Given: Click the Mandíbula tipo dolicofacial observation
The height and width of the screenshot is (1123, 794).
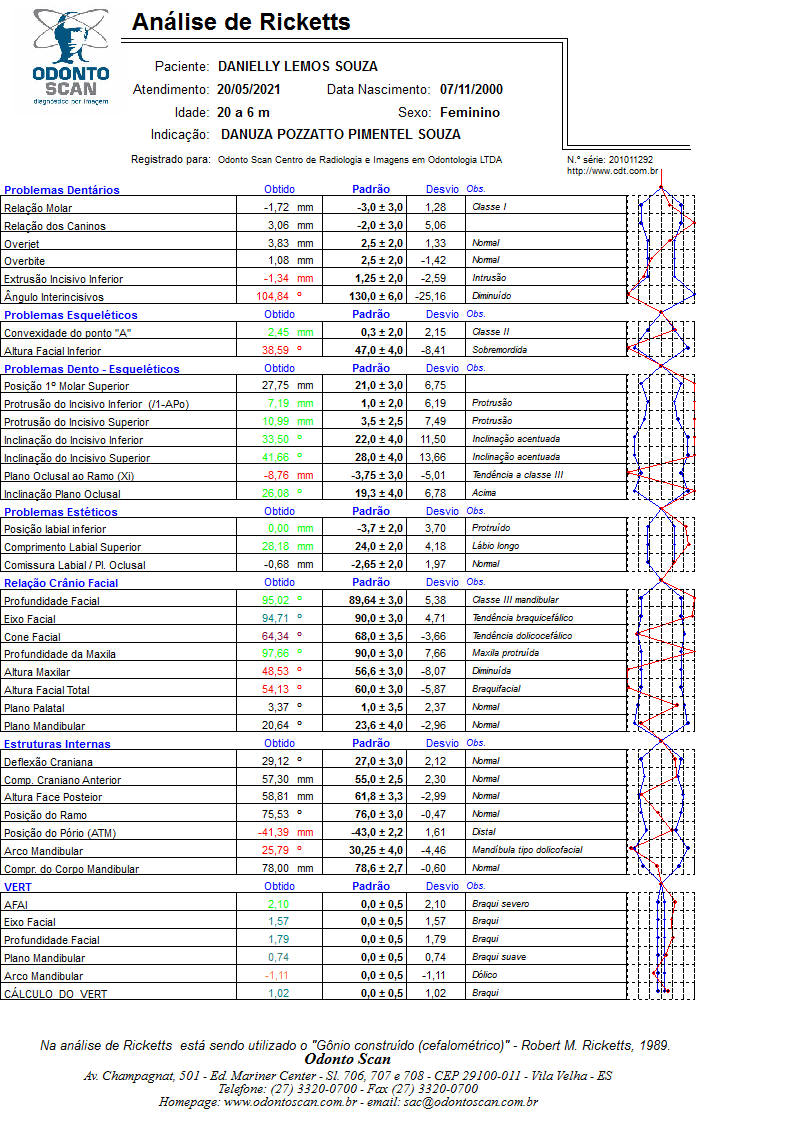Looking at the screenshot, I should 527,850.
